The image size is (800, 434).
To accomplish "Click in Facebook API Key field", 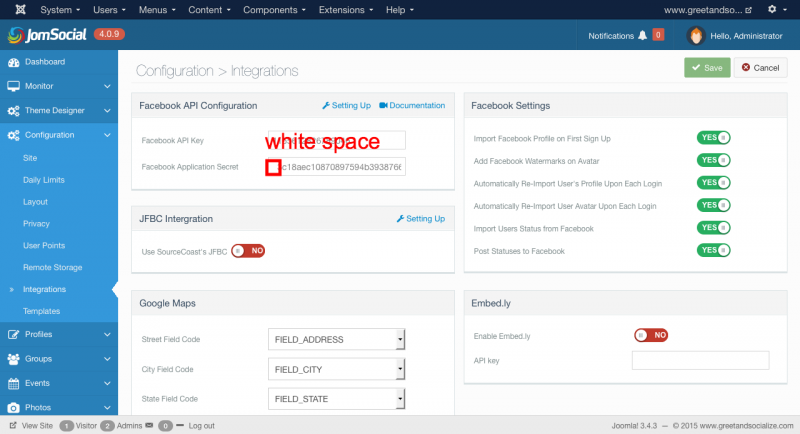I will (336, 140).
